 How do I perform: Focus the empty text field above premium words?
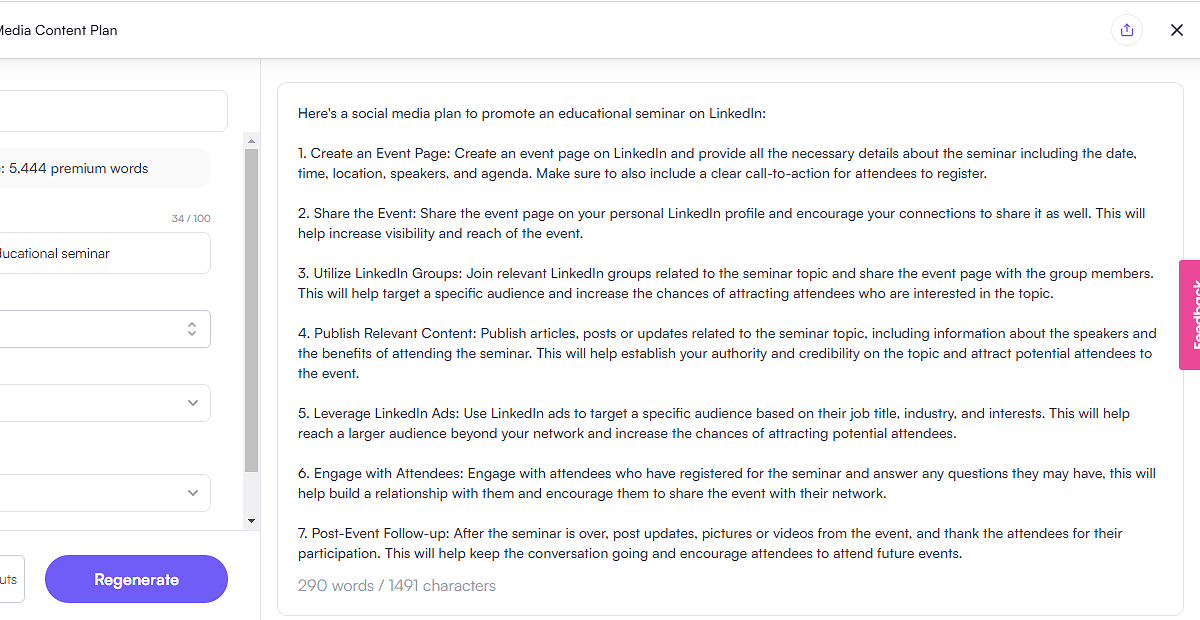click(x=110, y=111)
